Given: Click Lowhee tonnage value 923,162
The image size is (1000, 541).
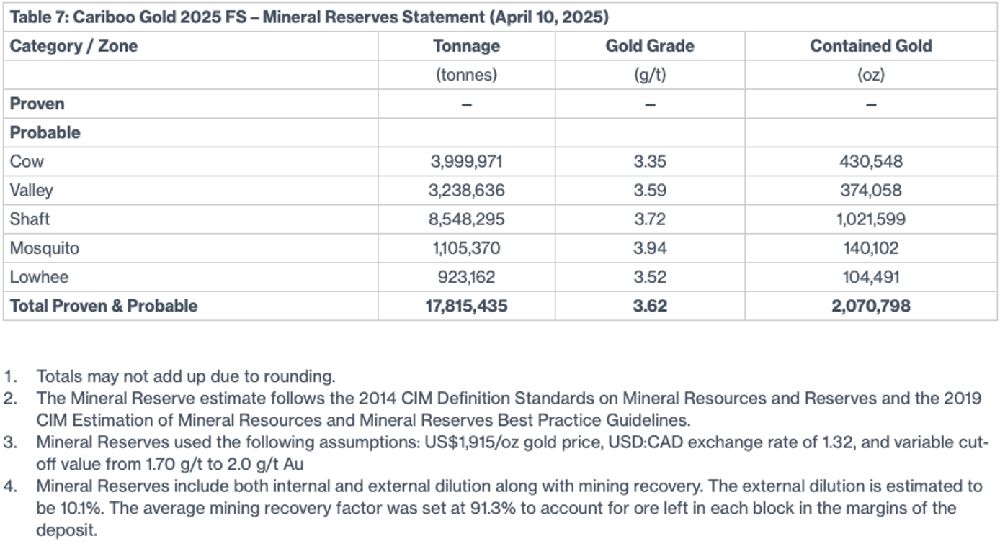Looking at the screenshot, I should (466, 277).
